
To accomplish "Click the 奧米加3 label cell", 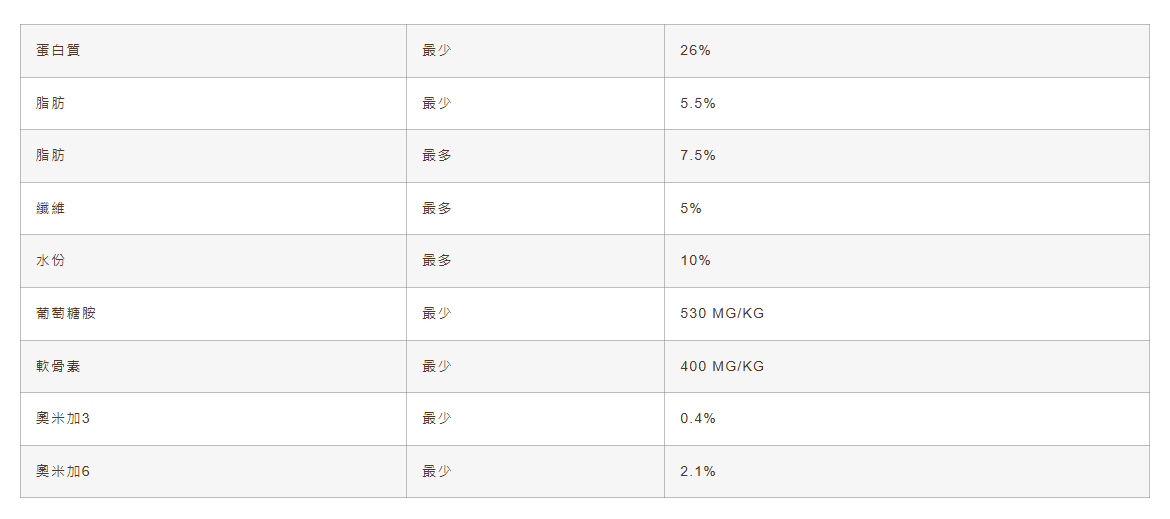I will (x=63, y=418).
